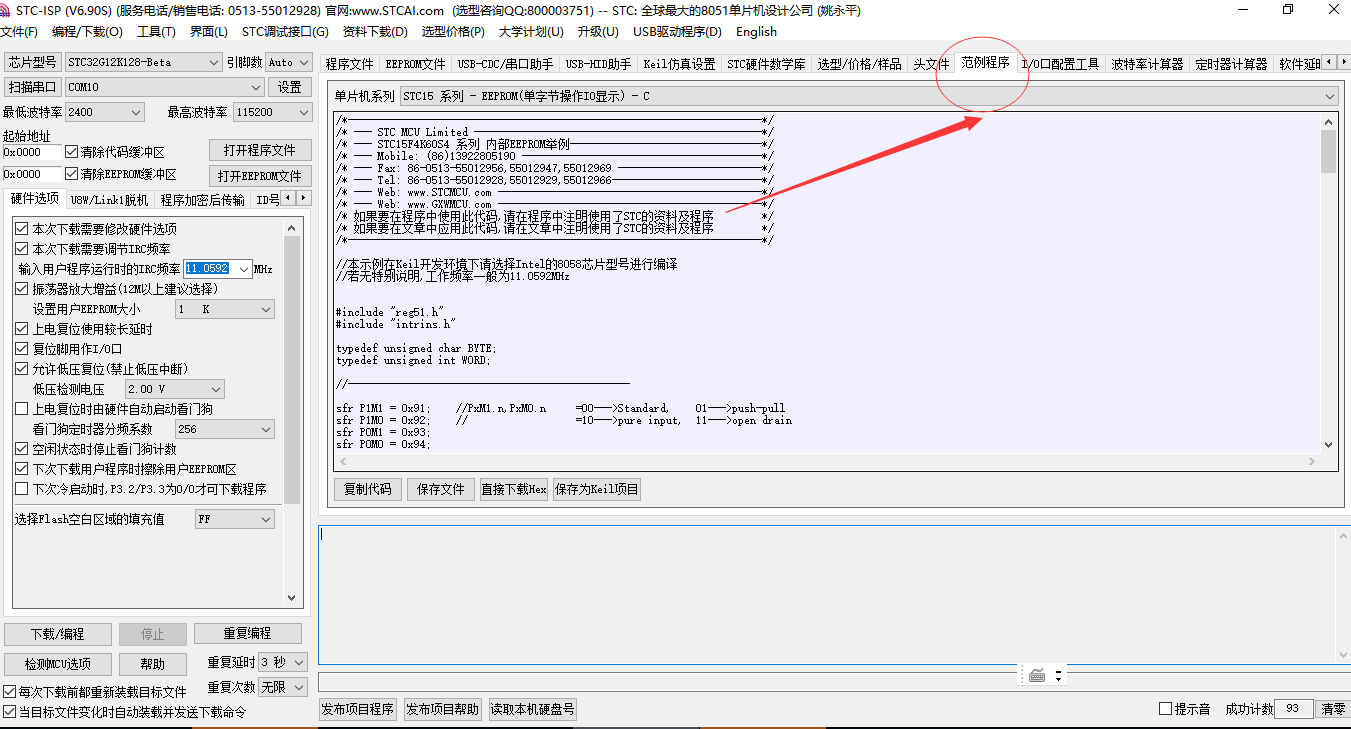
Task: Open the 重复延时 3 秒 dropdown
Action: (284, 662)
